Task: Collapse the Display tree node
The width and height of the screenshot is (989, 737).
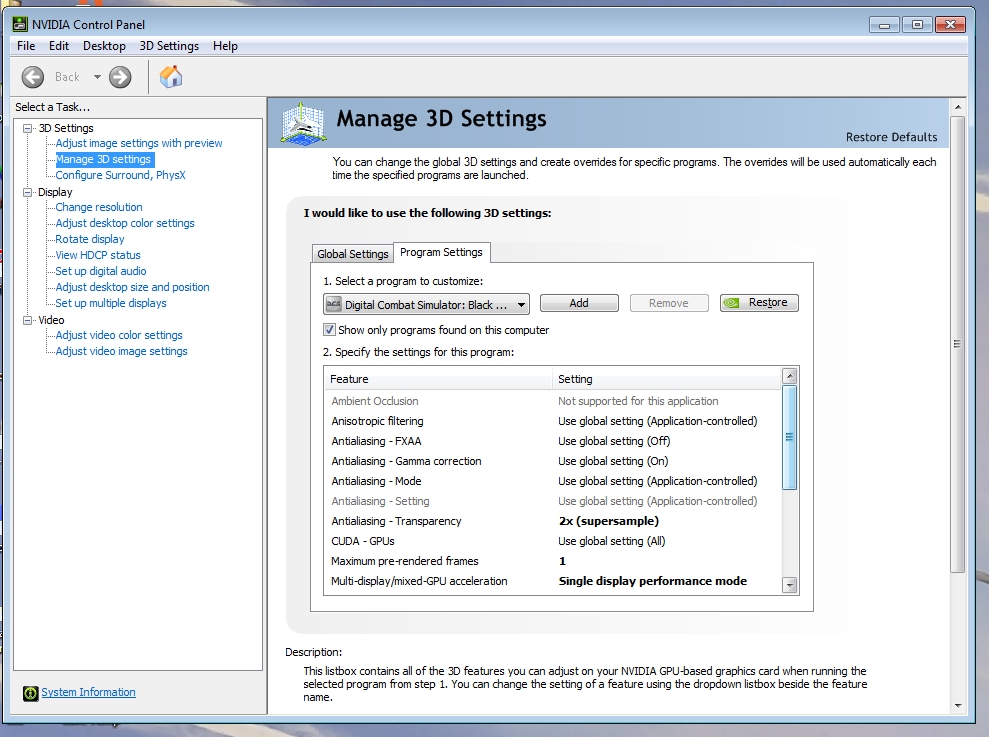Action: (27, 192)
